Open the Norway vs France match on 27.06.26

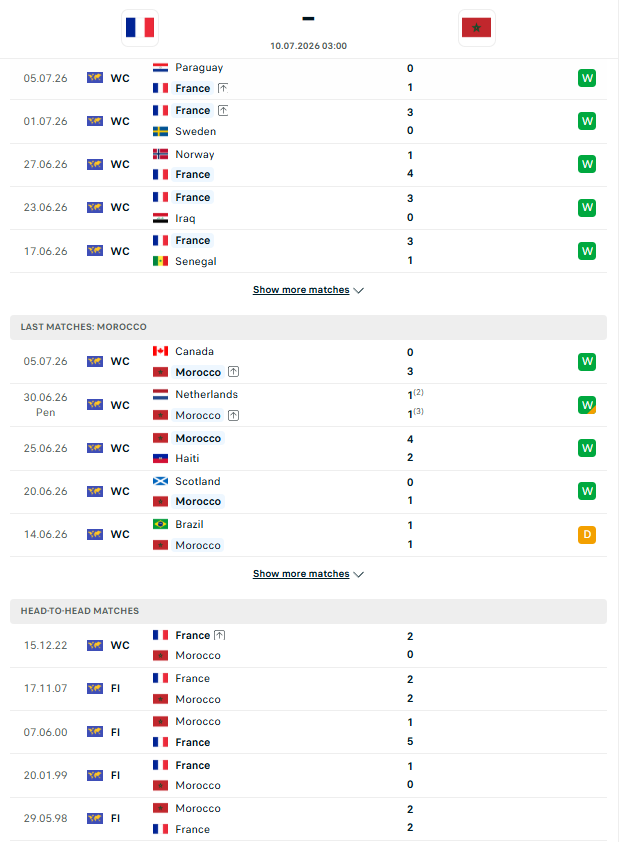point(308,165)
